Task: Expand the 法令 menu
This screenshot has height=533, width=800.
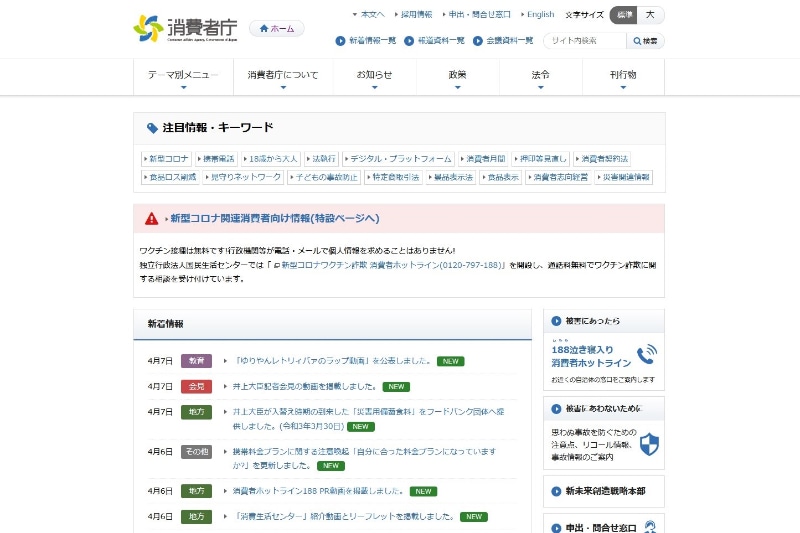Action: click(541, 77)
